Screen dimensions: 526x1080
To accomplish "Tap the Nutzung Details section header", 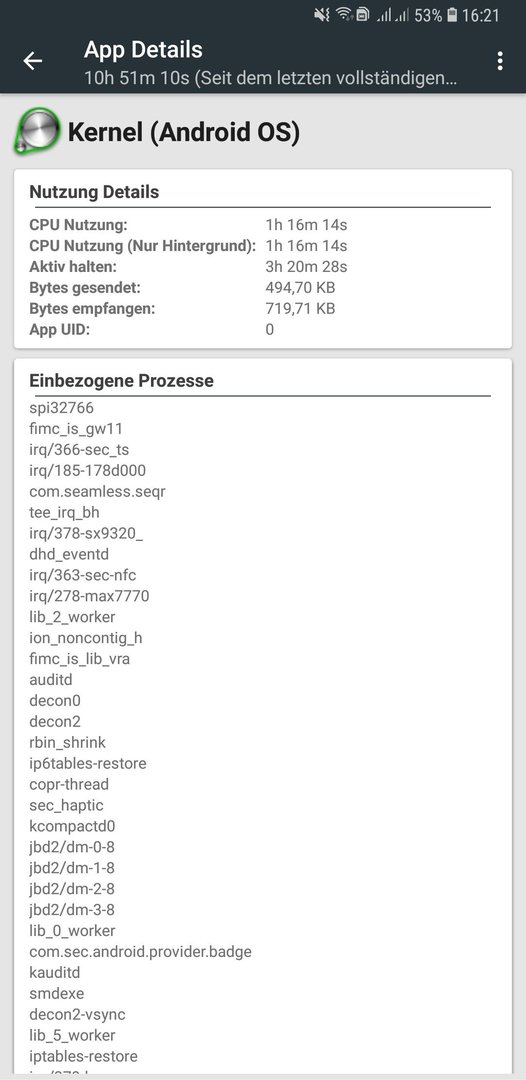I will [x=94, y=192].
